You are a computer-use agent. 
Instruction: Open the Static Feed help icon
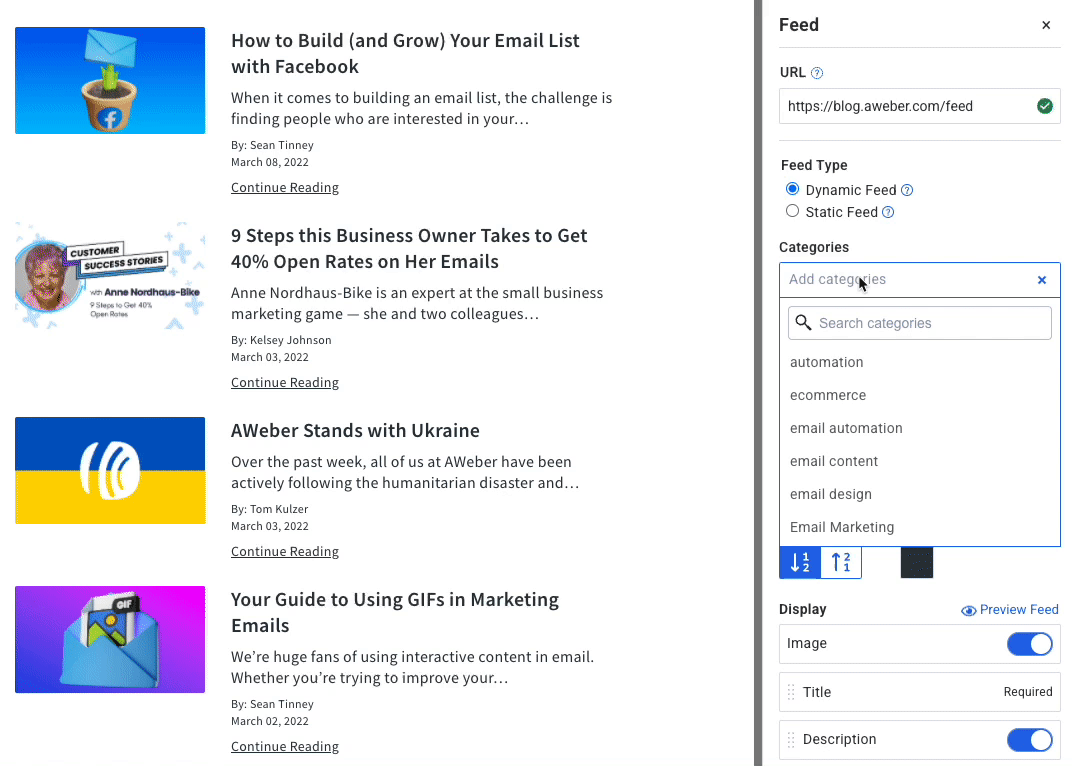coord(887,212)
